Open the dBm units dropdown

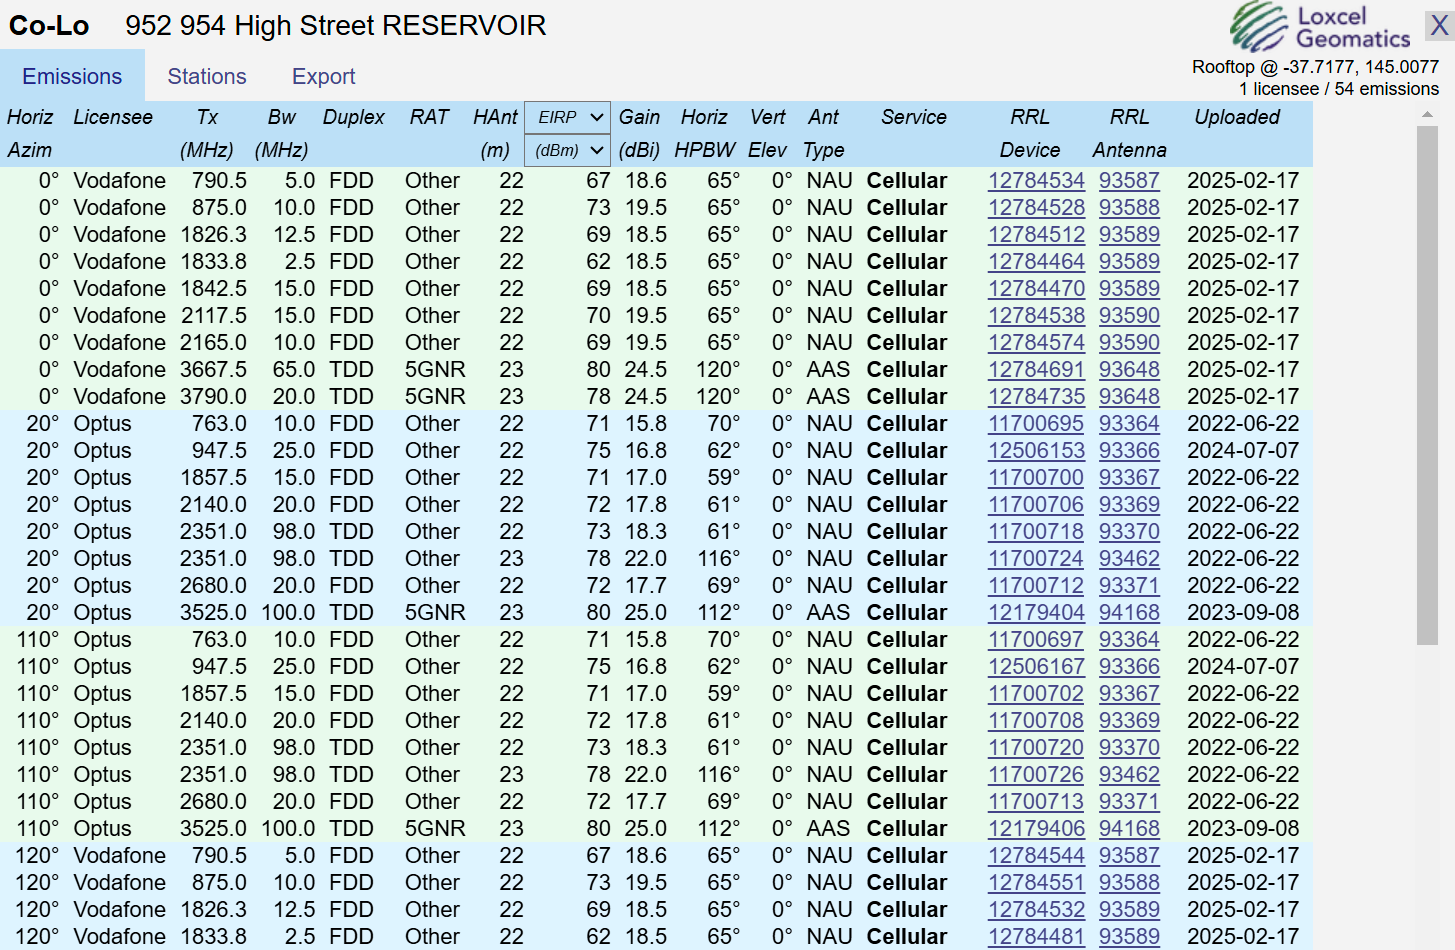coord(567,150)
